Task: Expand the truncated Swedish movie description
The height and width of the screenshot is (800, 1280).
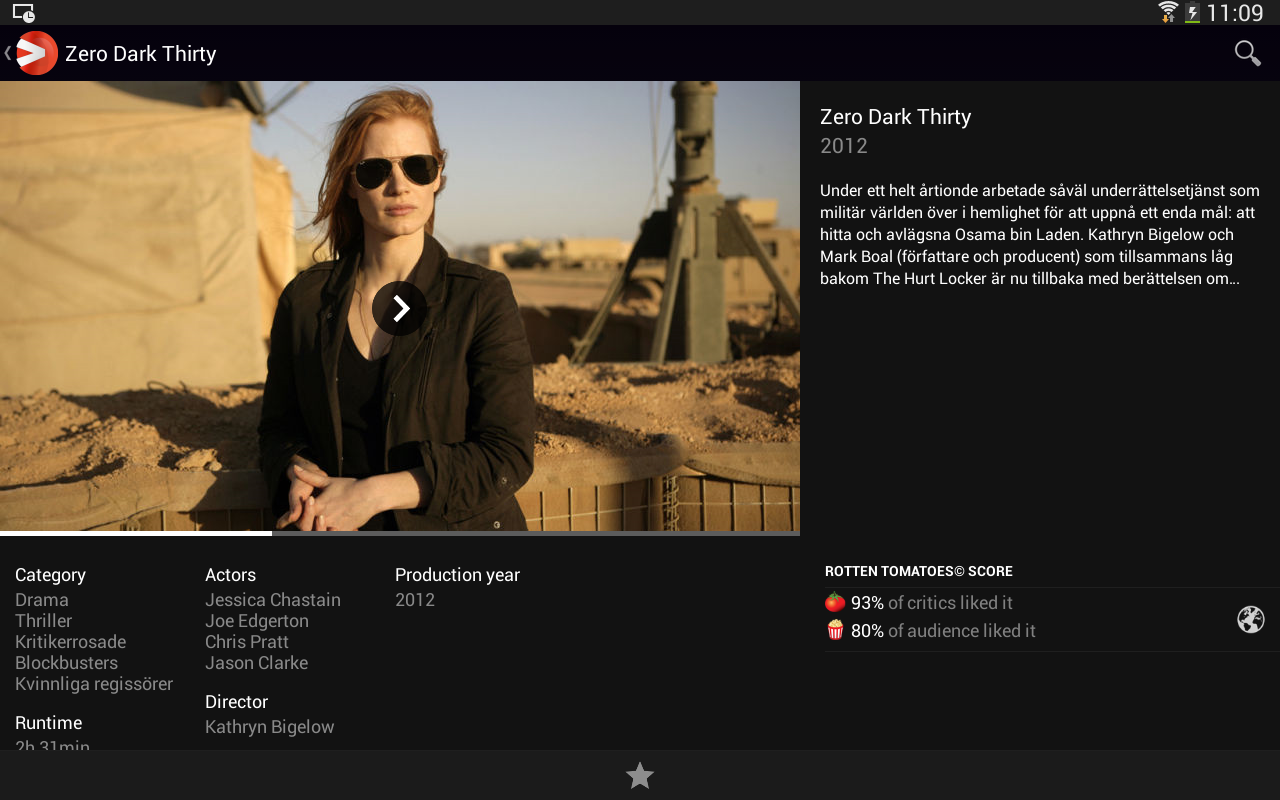Action: click(1040, 235)
